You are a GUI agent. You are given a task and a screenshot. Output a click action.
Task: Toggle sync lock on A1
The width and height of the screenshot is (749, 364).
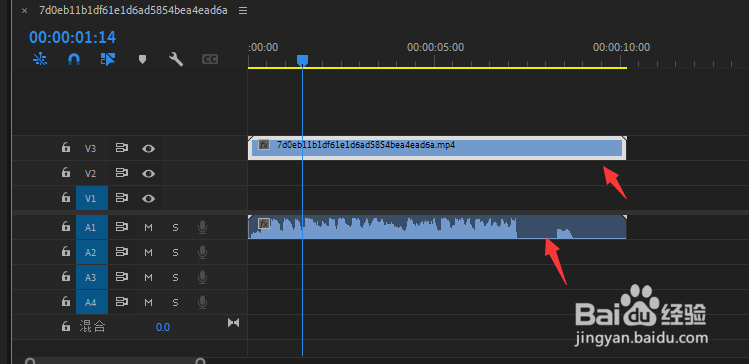coord(122,227)
